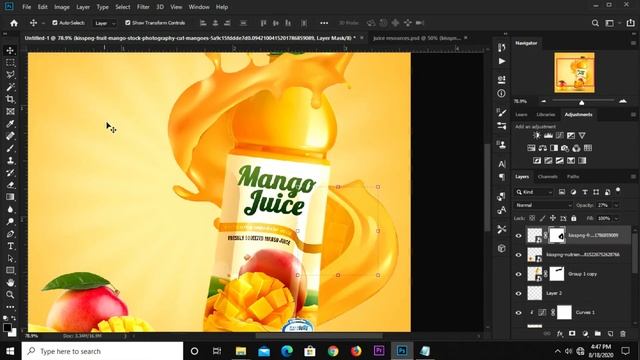Click the Home icon in options bar
Screen dimensions: 640x360
click(x=14, y=23)
